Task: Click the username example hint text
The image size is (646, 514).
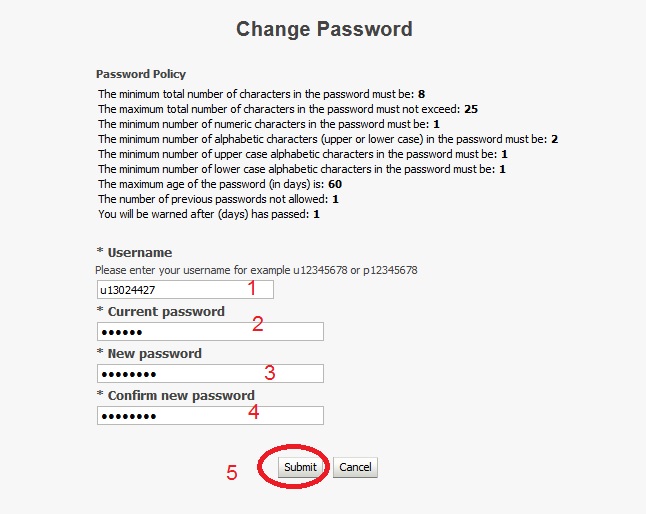Action: click(256, 270)
